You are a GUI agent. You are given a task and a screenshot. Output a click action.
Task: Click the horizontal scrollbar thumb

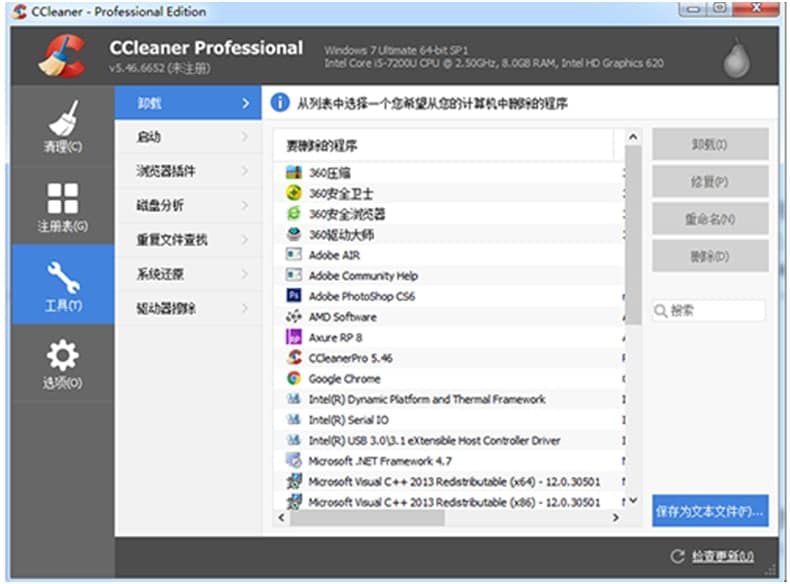point(367,517)
